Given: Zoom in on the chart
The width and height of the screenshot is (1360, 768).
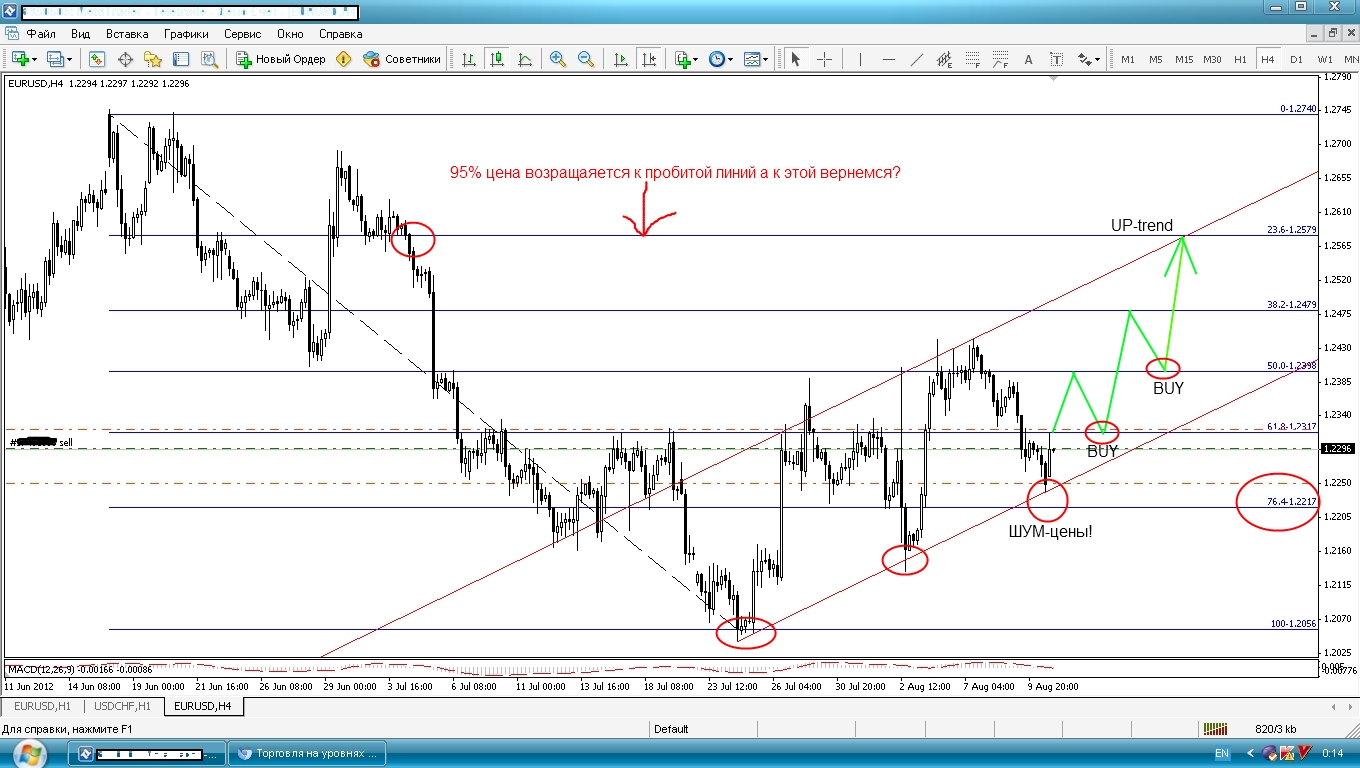Looking at the screenshot, I should (557, 59).
